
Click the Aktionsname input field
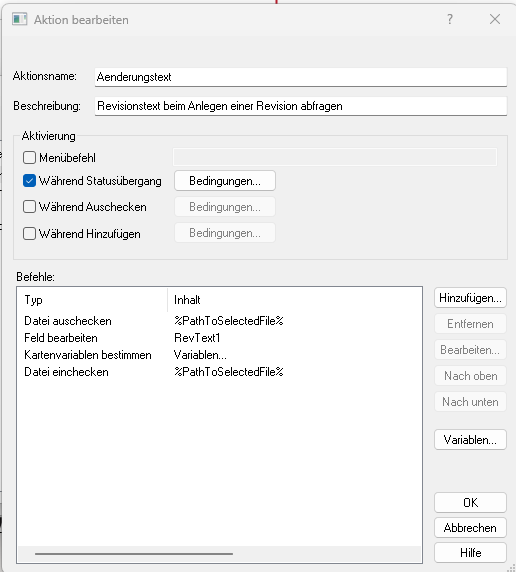[x=301, y=77]
